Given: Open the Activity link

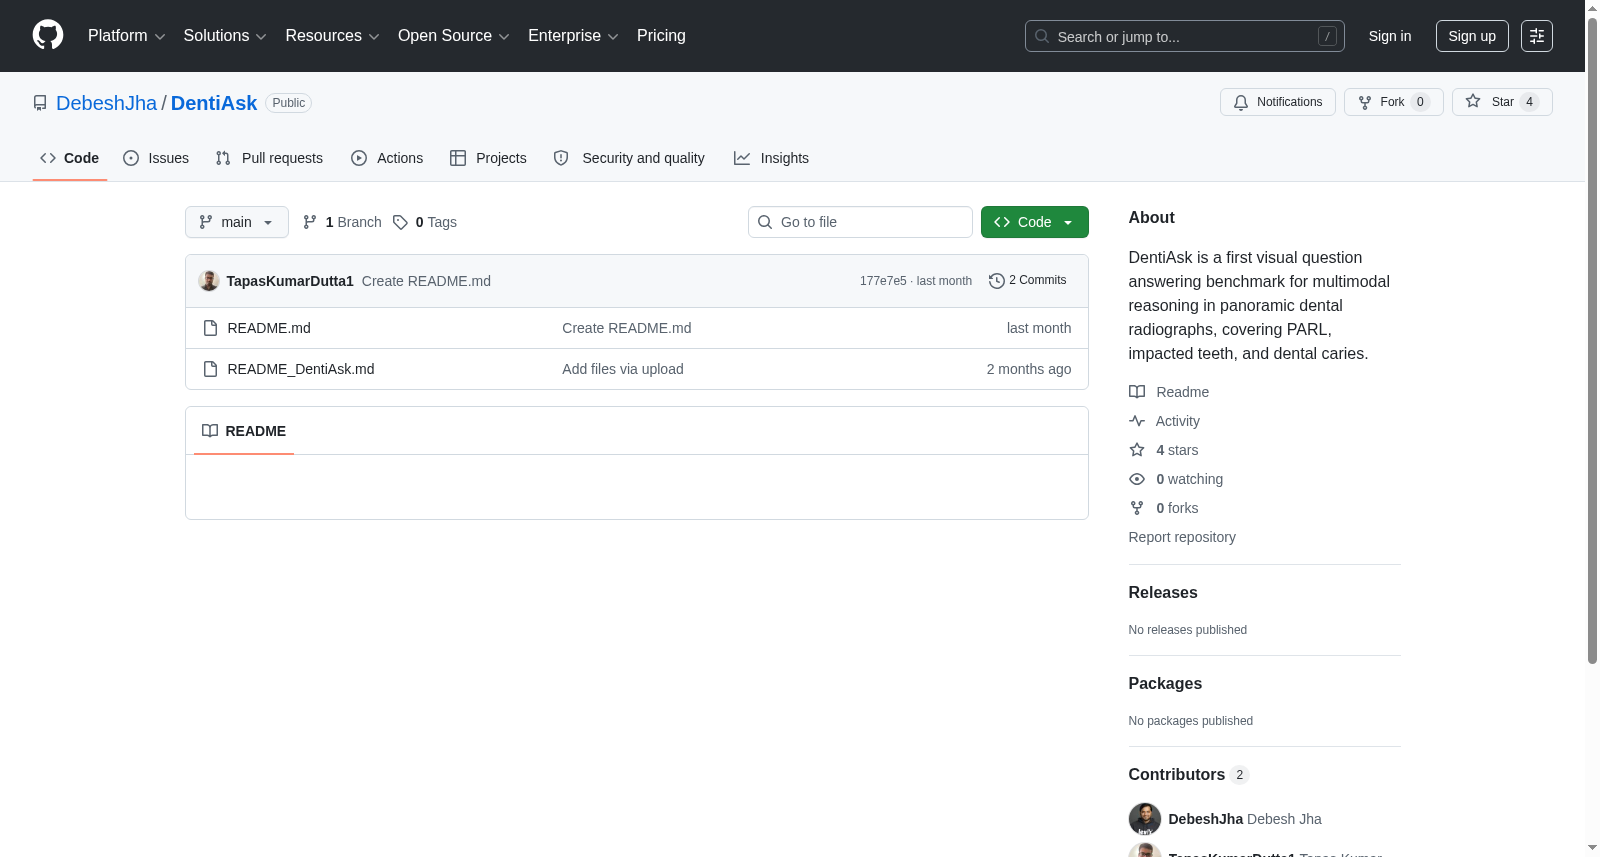Looking at the screenshot, I should [1164, 421].
